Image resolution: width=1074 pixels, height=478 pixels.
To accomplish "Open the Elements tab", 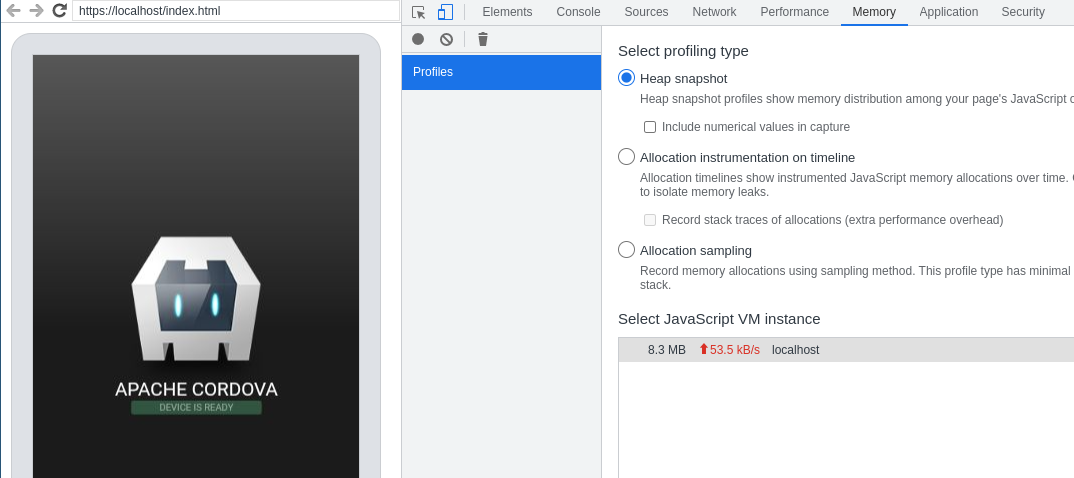I will [x=507, y=12].
